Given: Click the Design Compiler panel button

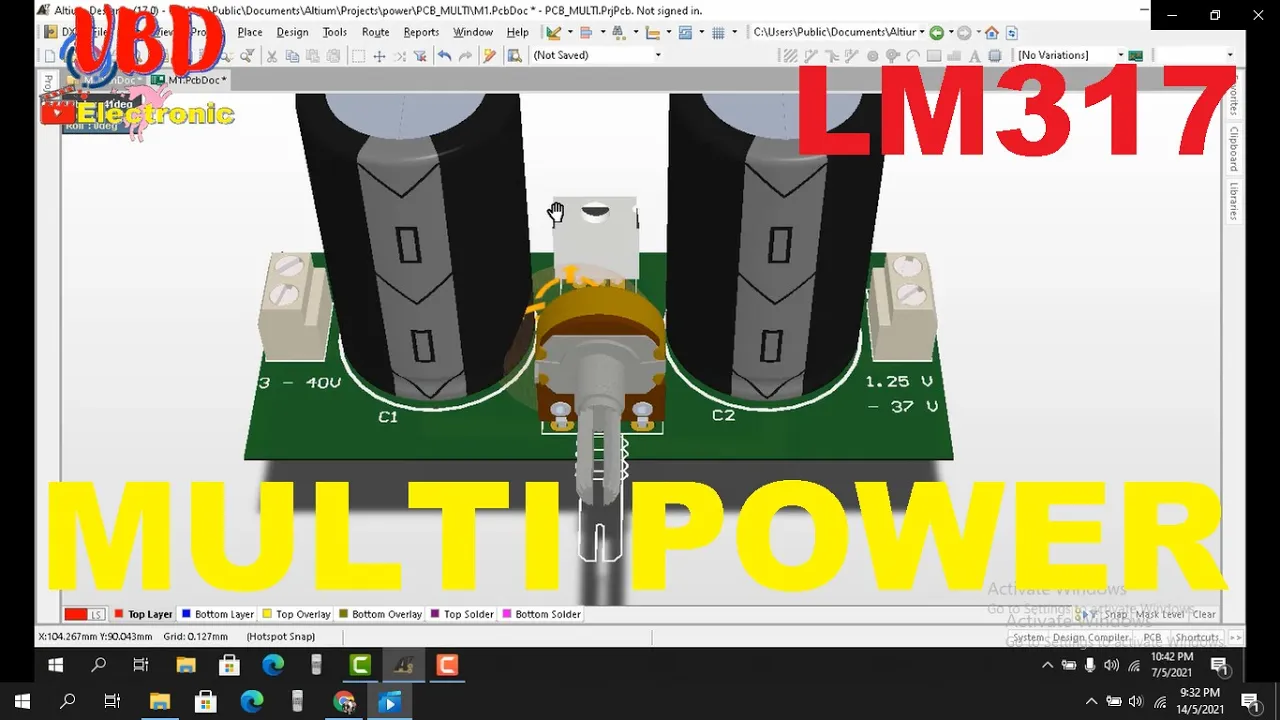Looking at the screenshot, I should [x=1091, y=637].
